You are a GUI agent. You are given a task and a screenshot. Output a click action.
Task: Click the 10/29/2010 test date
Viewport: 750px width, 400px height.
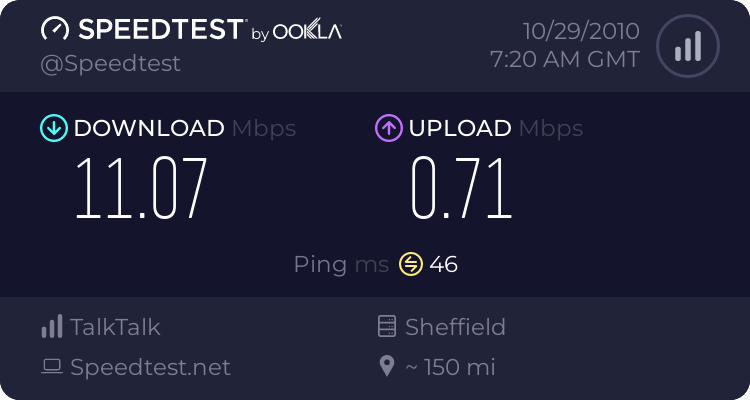[x=578, y=29]
